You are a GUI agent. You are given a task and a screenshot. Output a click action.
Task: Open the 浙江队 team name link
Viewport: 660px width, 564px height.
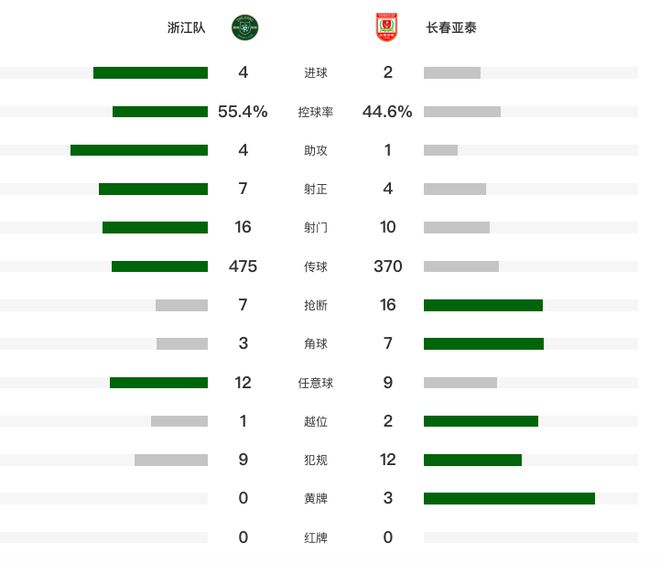pyautogui.click(x=186, y=28)
